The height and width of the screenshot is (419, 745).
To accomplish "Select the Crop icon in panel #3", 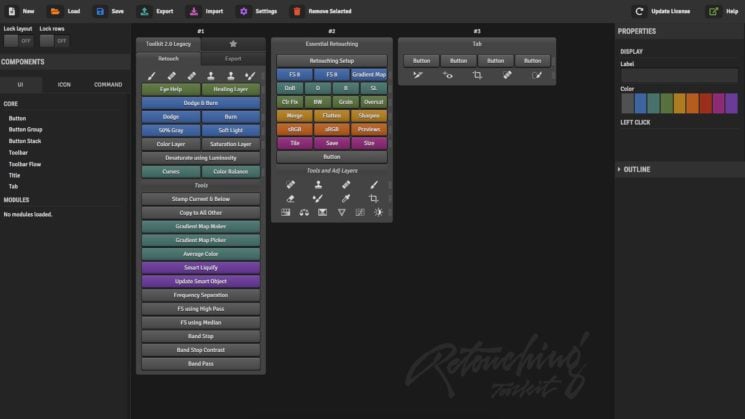I will [477, 75].
